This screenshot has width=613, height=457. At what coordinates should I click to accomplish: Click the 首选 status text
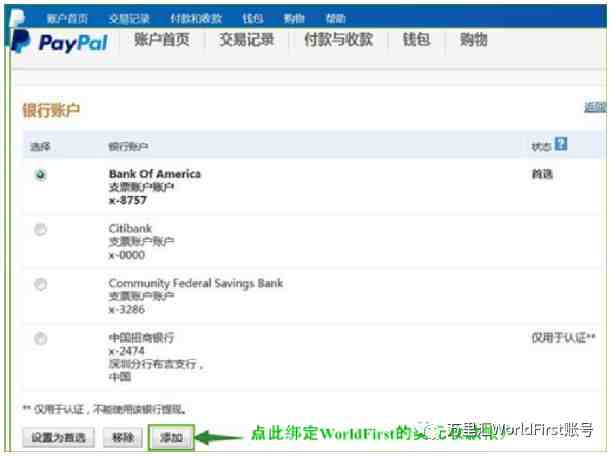542,174
